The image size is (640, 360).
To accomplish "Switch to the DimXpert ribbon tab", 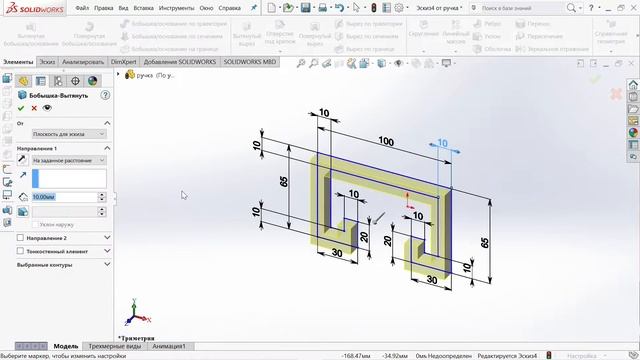I will [x=124, y=62].
